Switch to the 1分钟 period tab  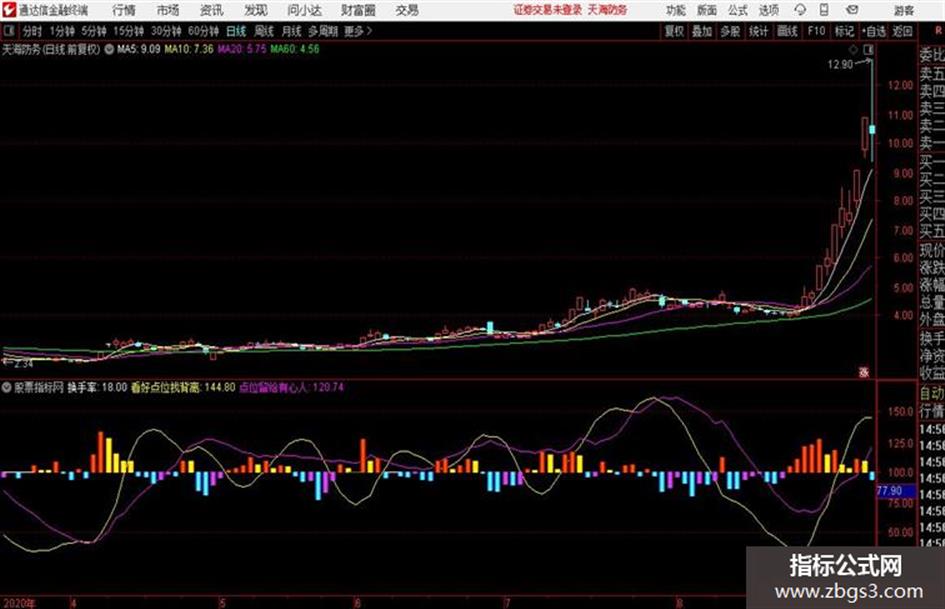tap(62, 31)
